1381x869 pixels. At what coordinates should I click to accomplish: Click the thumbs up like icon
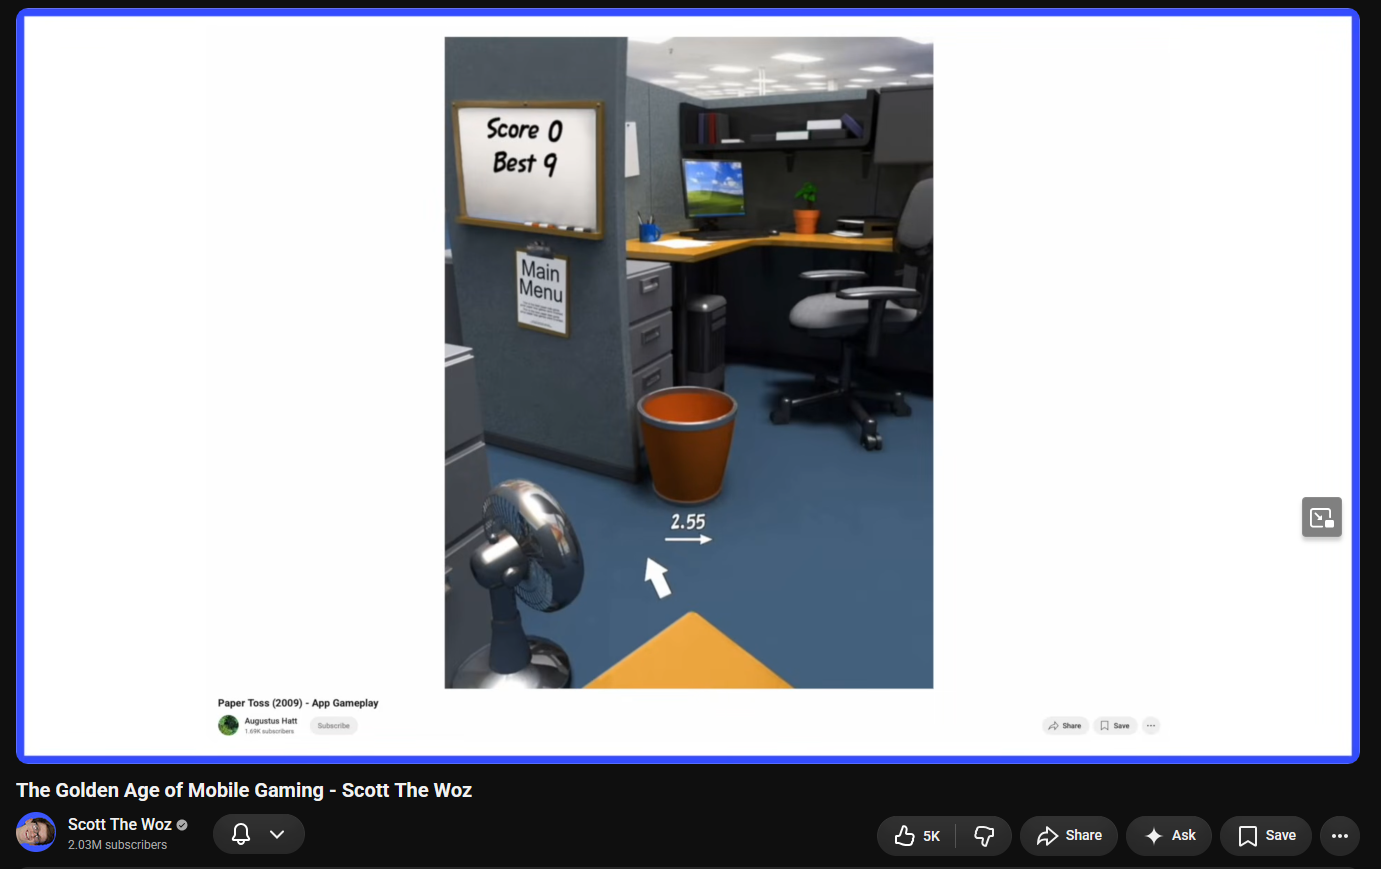904,835
